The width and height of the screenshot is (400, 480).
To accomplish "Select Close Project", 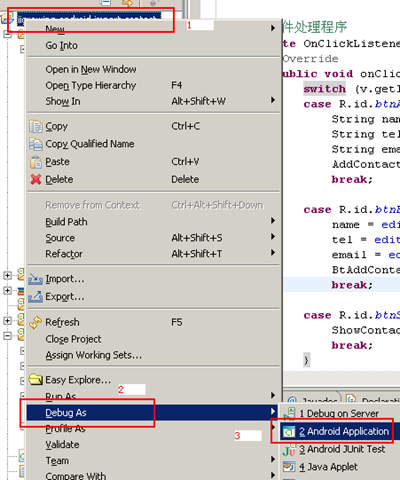I will [x=153, y=339].
